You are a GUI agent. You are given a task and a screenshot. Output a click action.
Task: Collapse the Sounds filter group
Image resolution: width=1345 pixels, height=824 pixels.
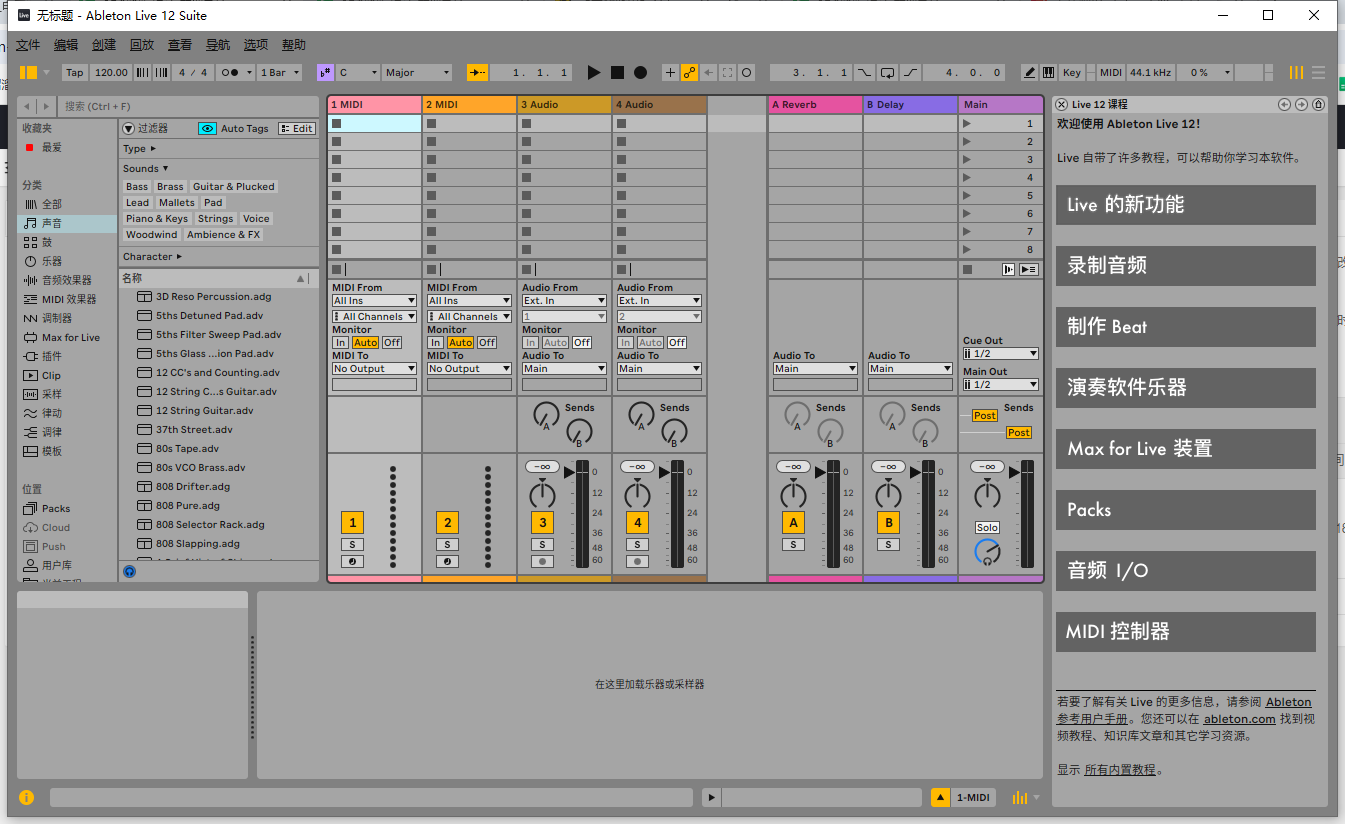(146, 168)
